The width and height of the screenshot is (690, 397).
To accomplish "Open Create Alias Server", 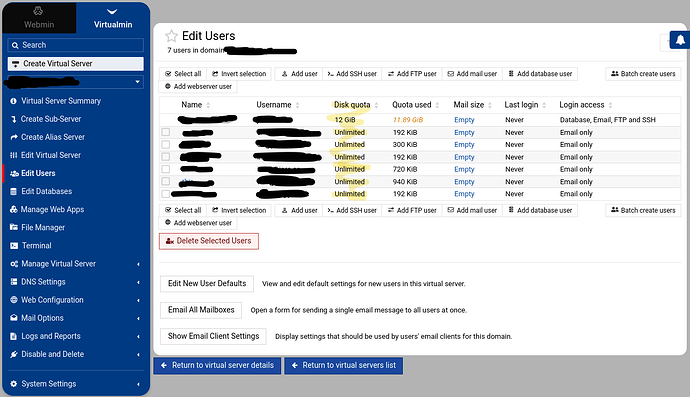I will click(x=52, y=137).
